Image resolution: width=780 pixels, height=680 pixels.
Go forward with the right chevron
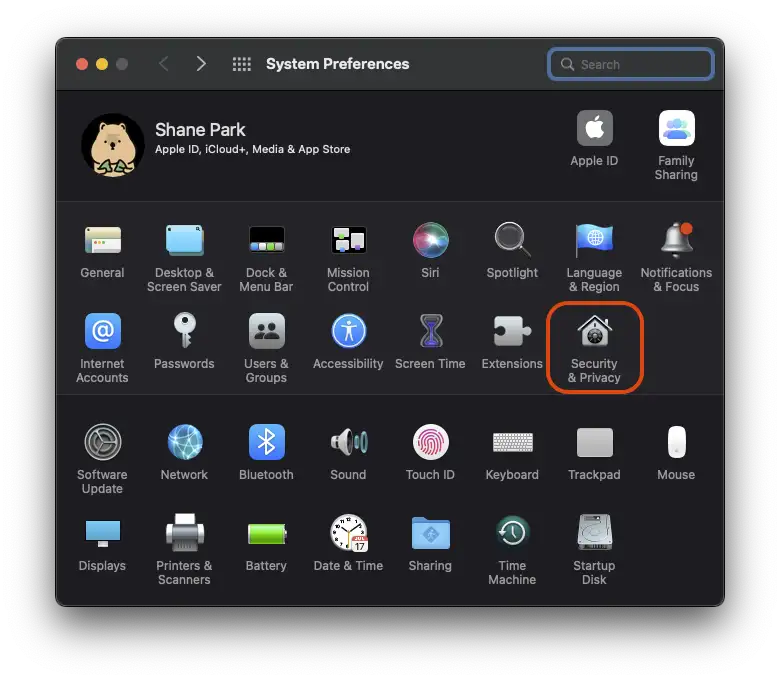point(201,64)
